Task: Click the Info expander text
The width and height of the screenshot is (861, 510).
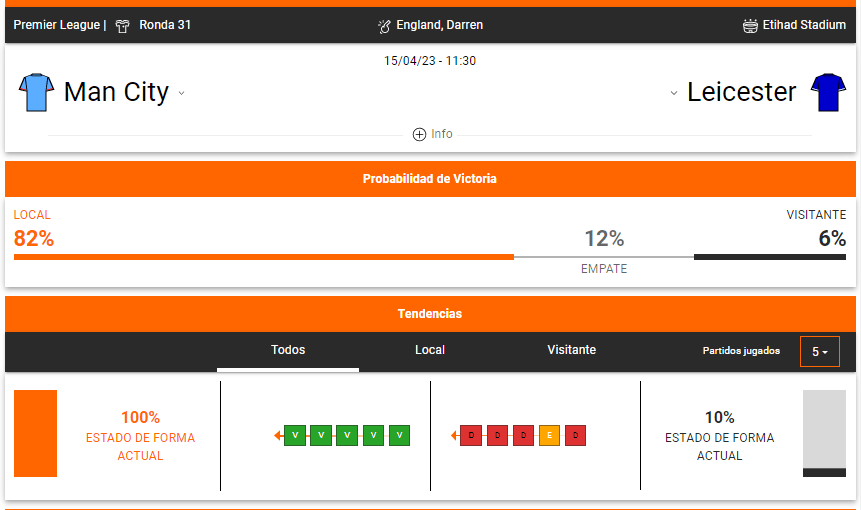Action: point(441,134)
